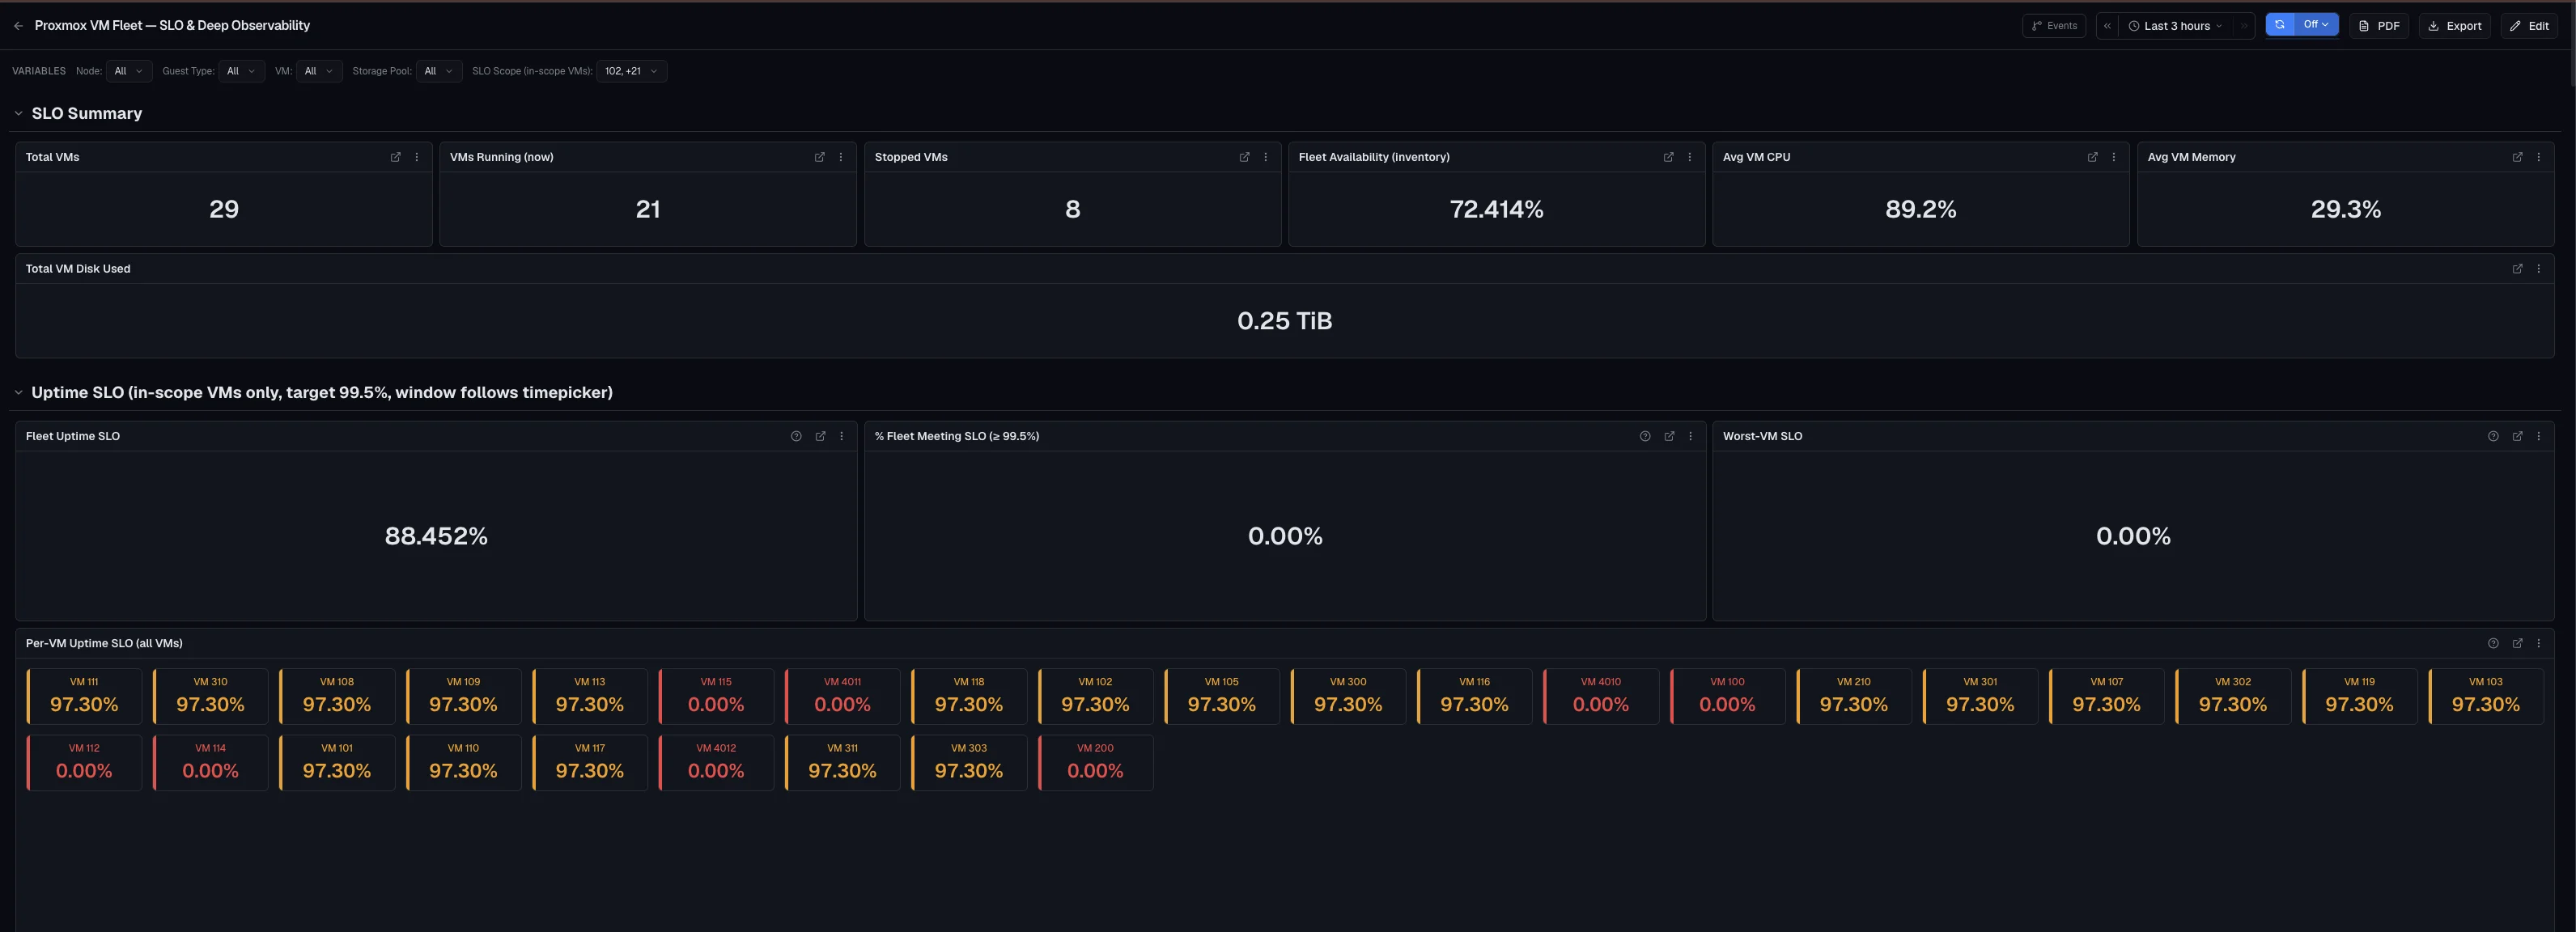The width and height of the screenshot is (2576, 932).
Task: Click the 29.3% Avg VM Memory value
Action: [2346, 209]
